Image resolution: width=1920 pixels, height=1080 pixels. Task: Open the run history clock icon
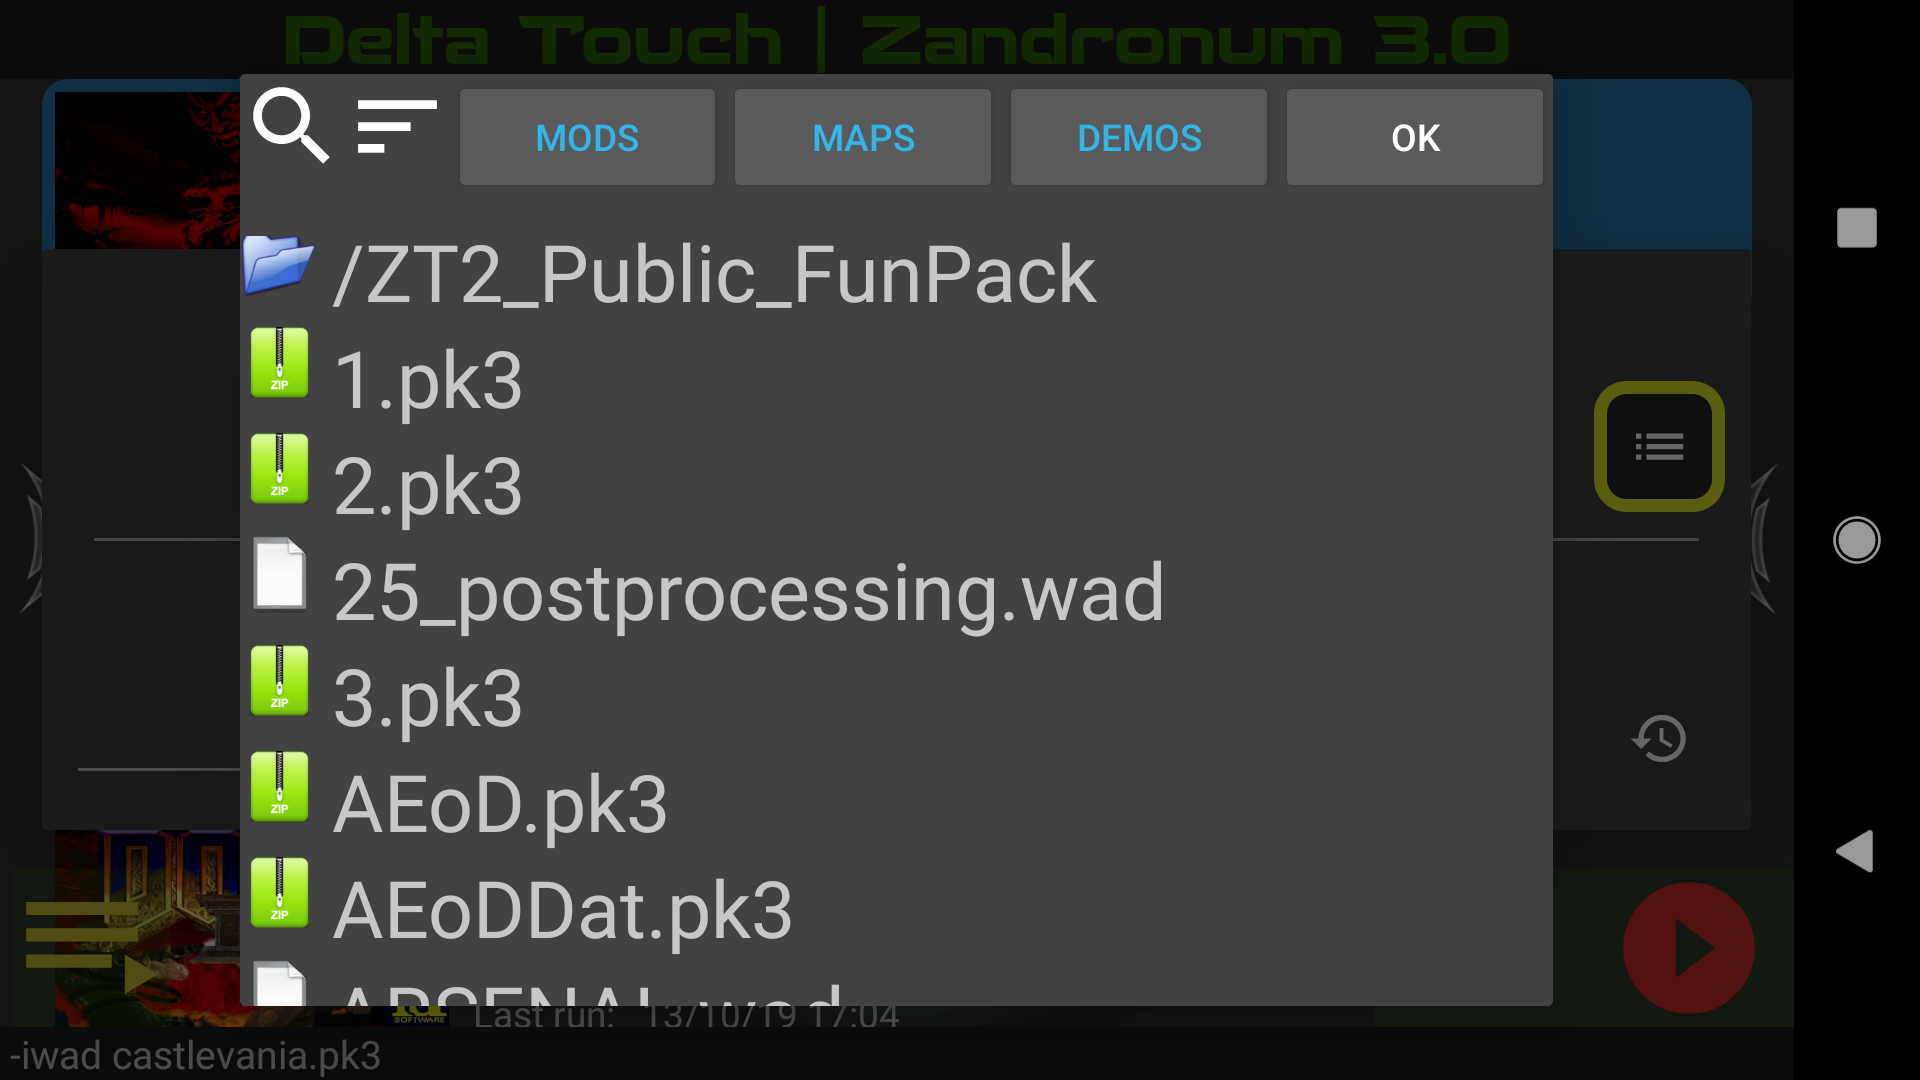[x=1659, y=739]
